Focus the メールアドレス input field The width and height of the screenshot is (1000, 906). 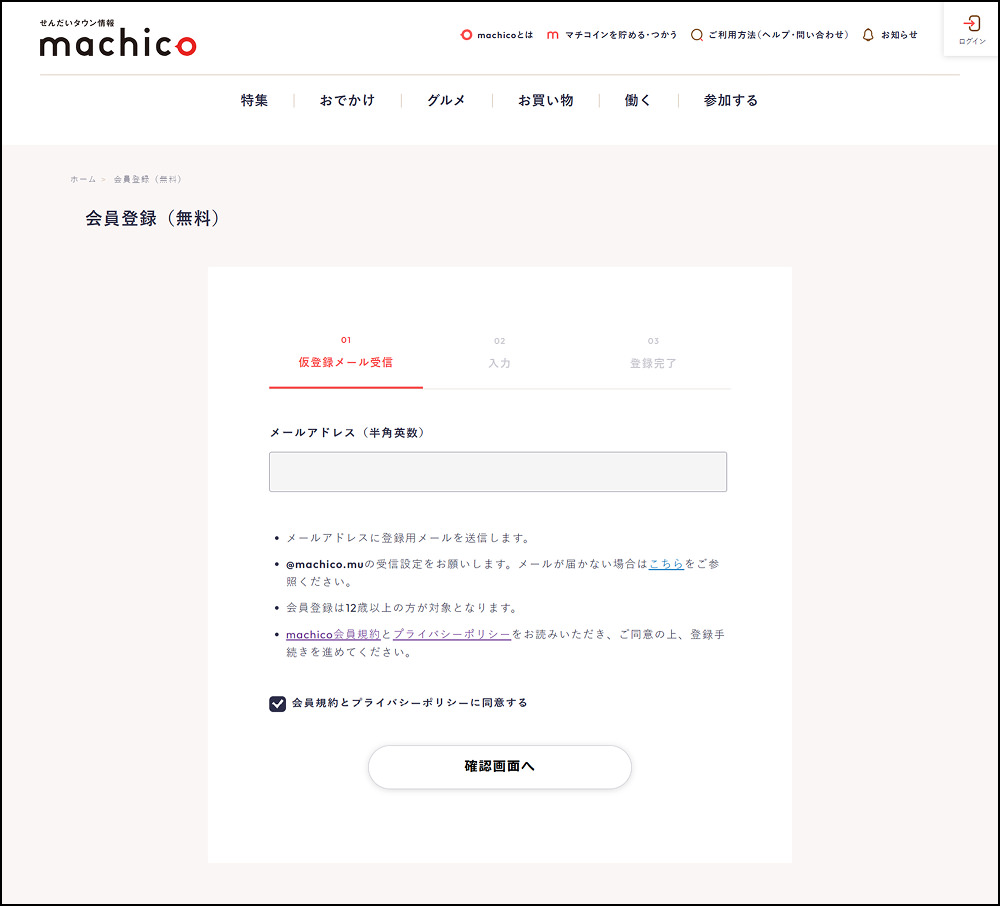tap(497, 472)
